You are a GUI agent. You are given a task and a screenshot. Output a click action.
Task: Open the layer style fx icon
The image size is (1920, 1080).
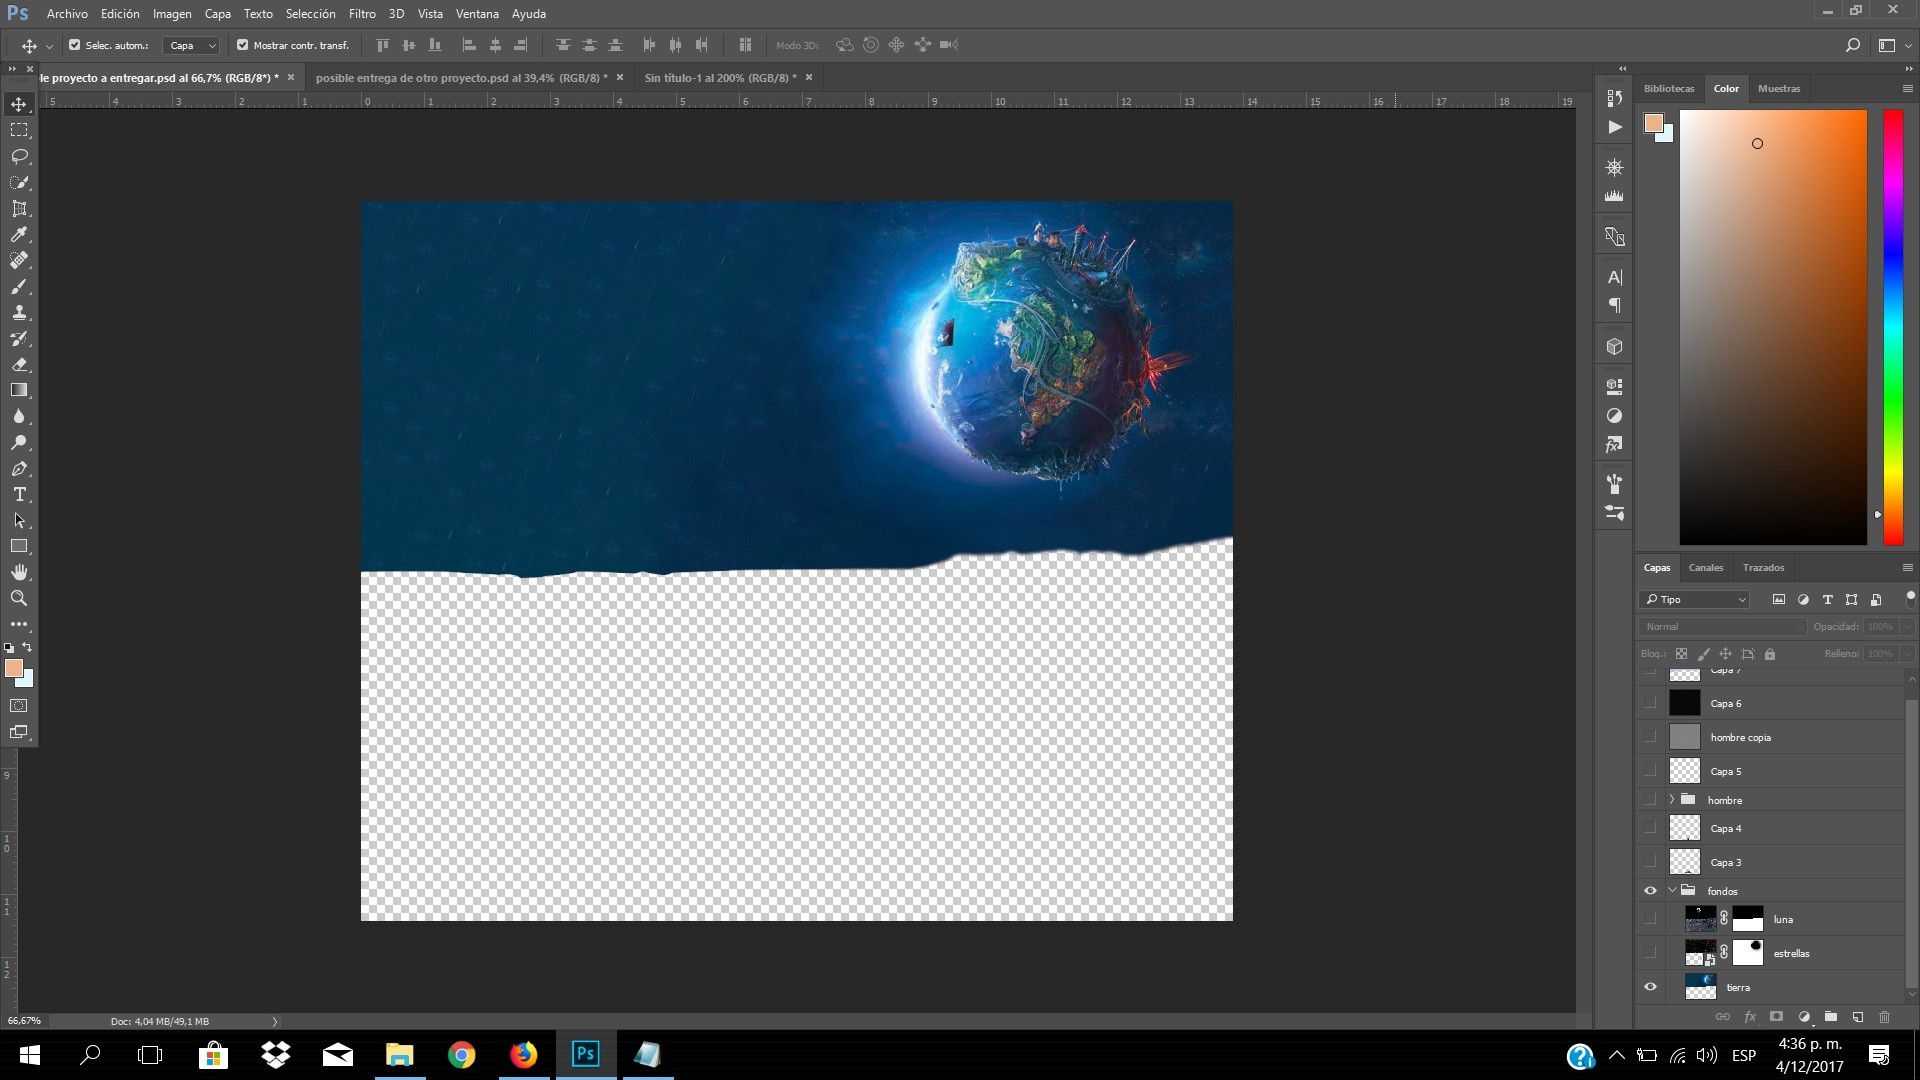1750,1017
